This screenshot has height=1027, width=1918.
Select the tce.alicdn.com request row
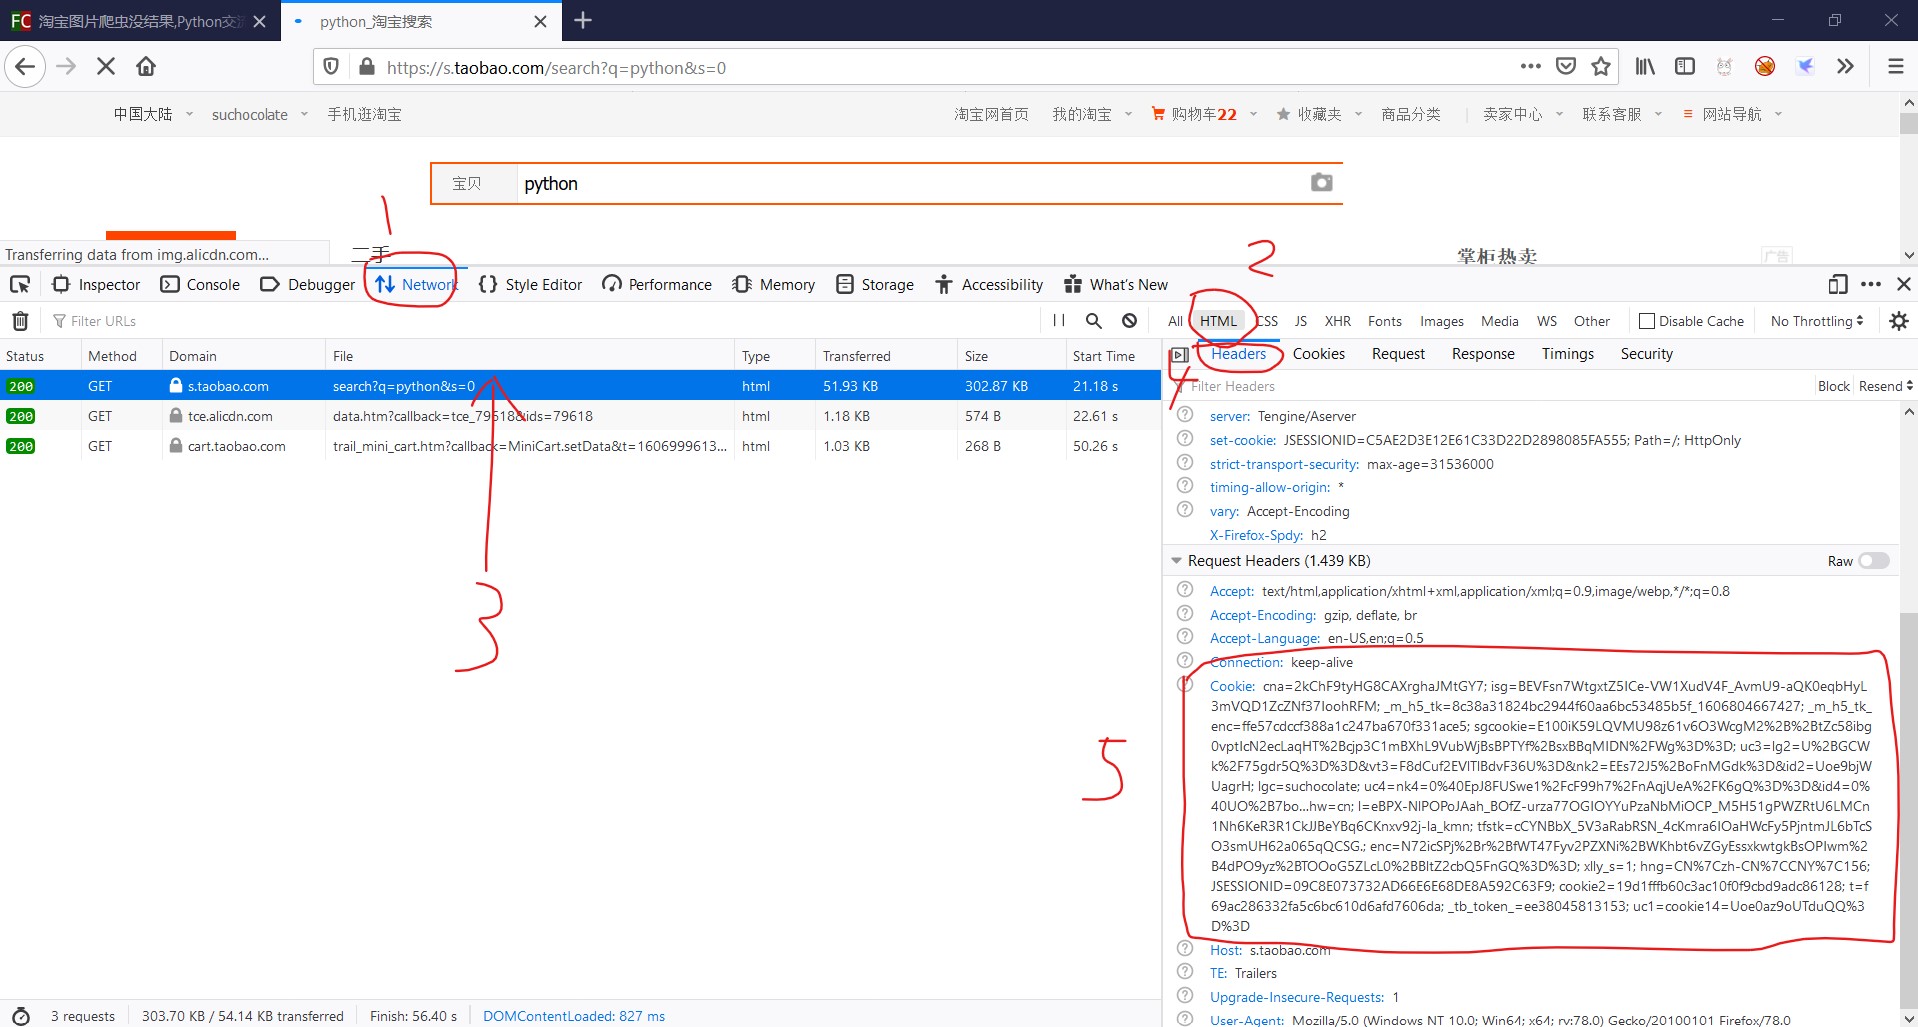(580, 416)
